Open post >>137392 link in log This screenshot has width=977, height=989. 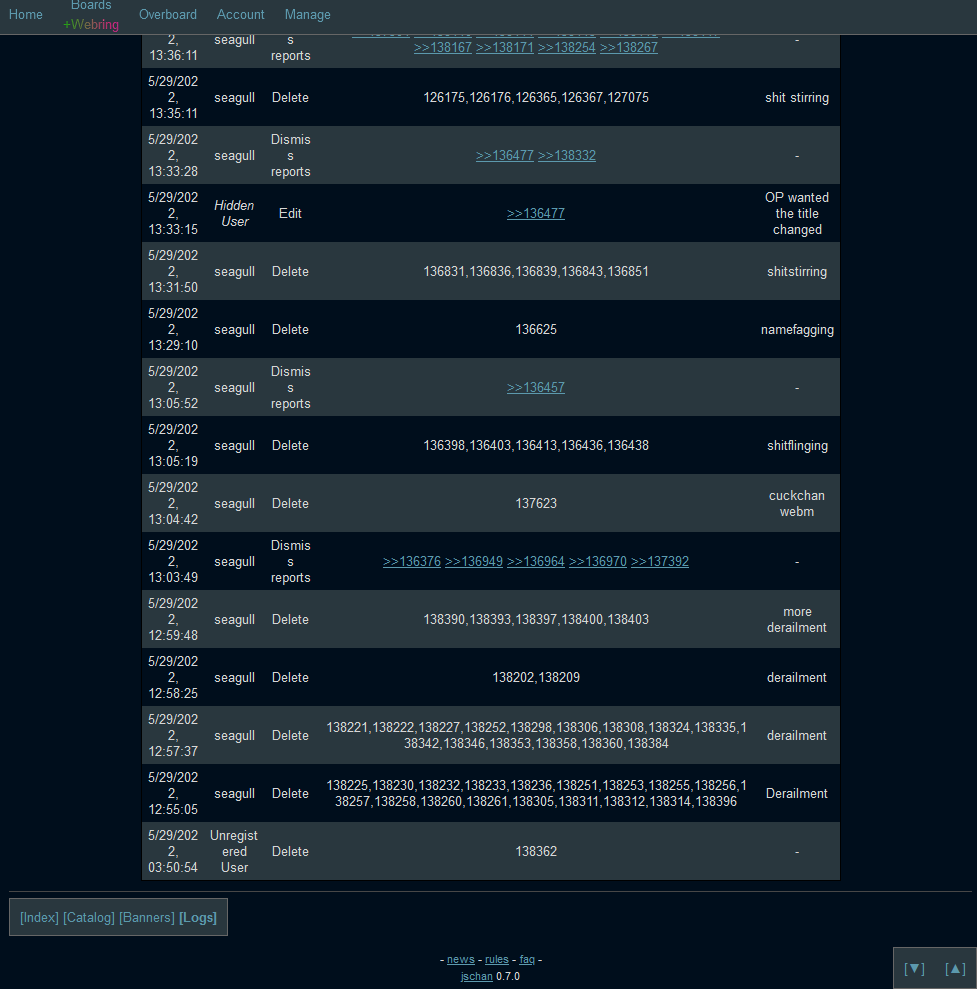pyautogui.click(x=660, y=562)
